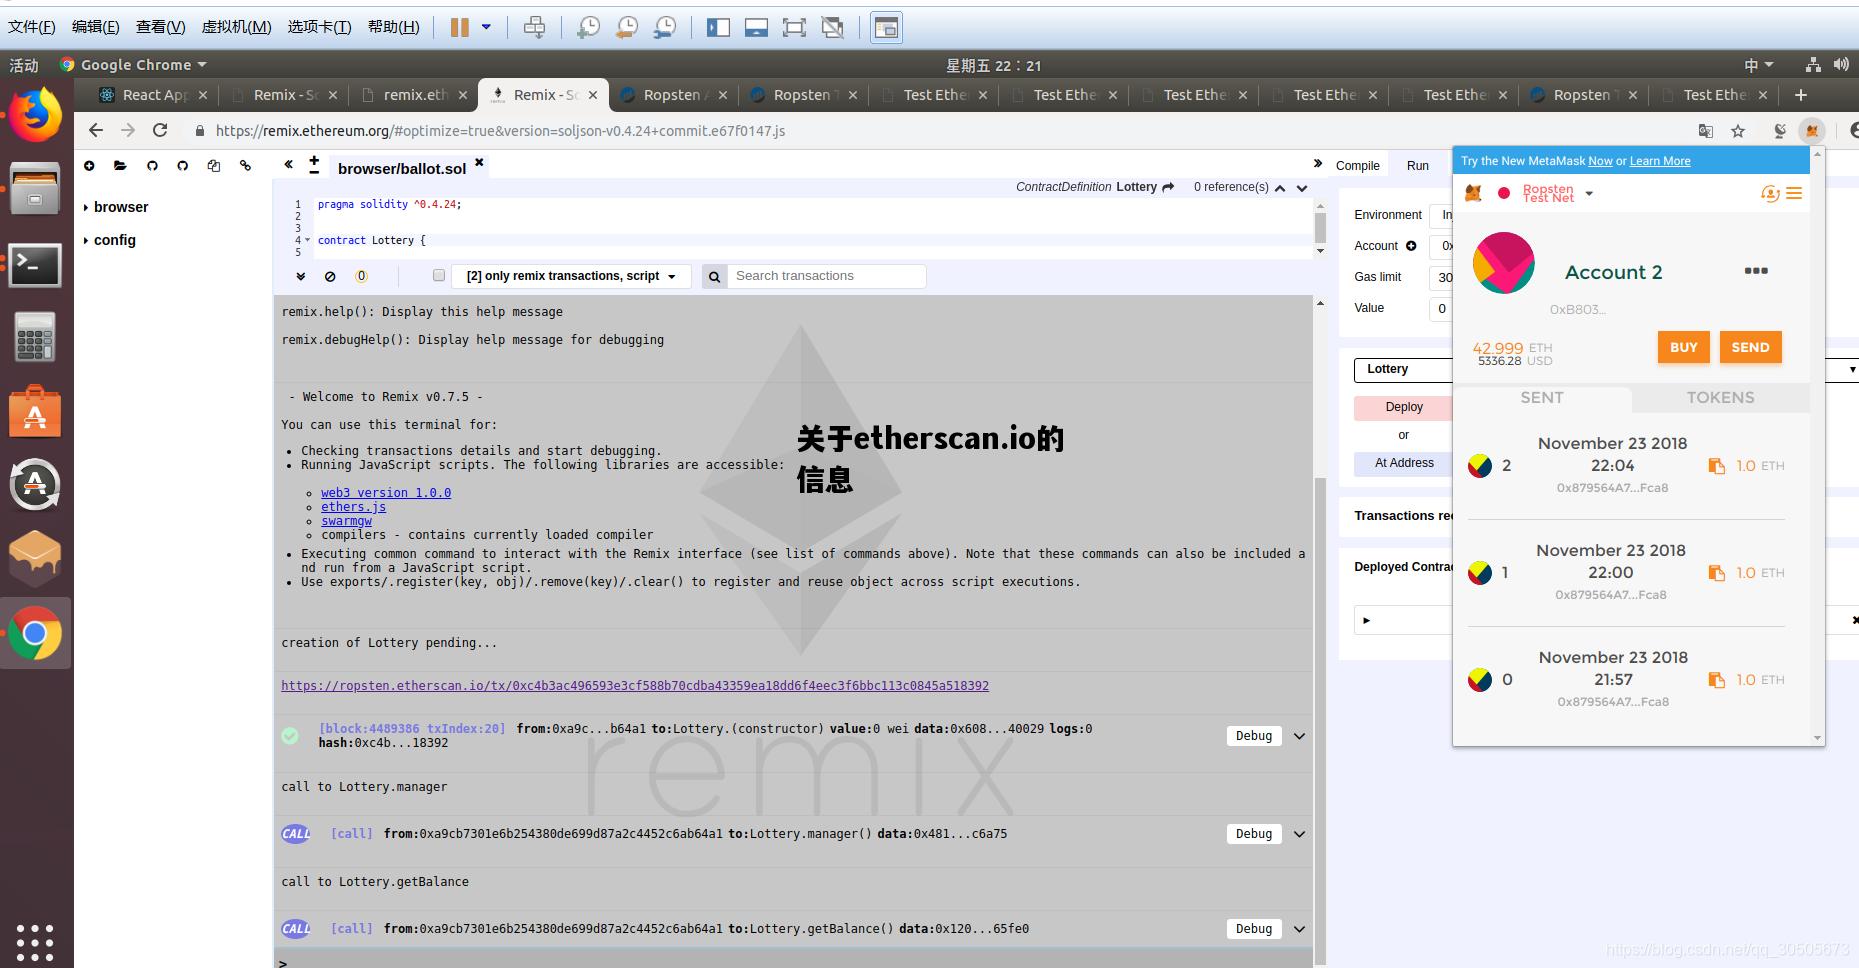Open the add local file folder icon

coord(120,166)
